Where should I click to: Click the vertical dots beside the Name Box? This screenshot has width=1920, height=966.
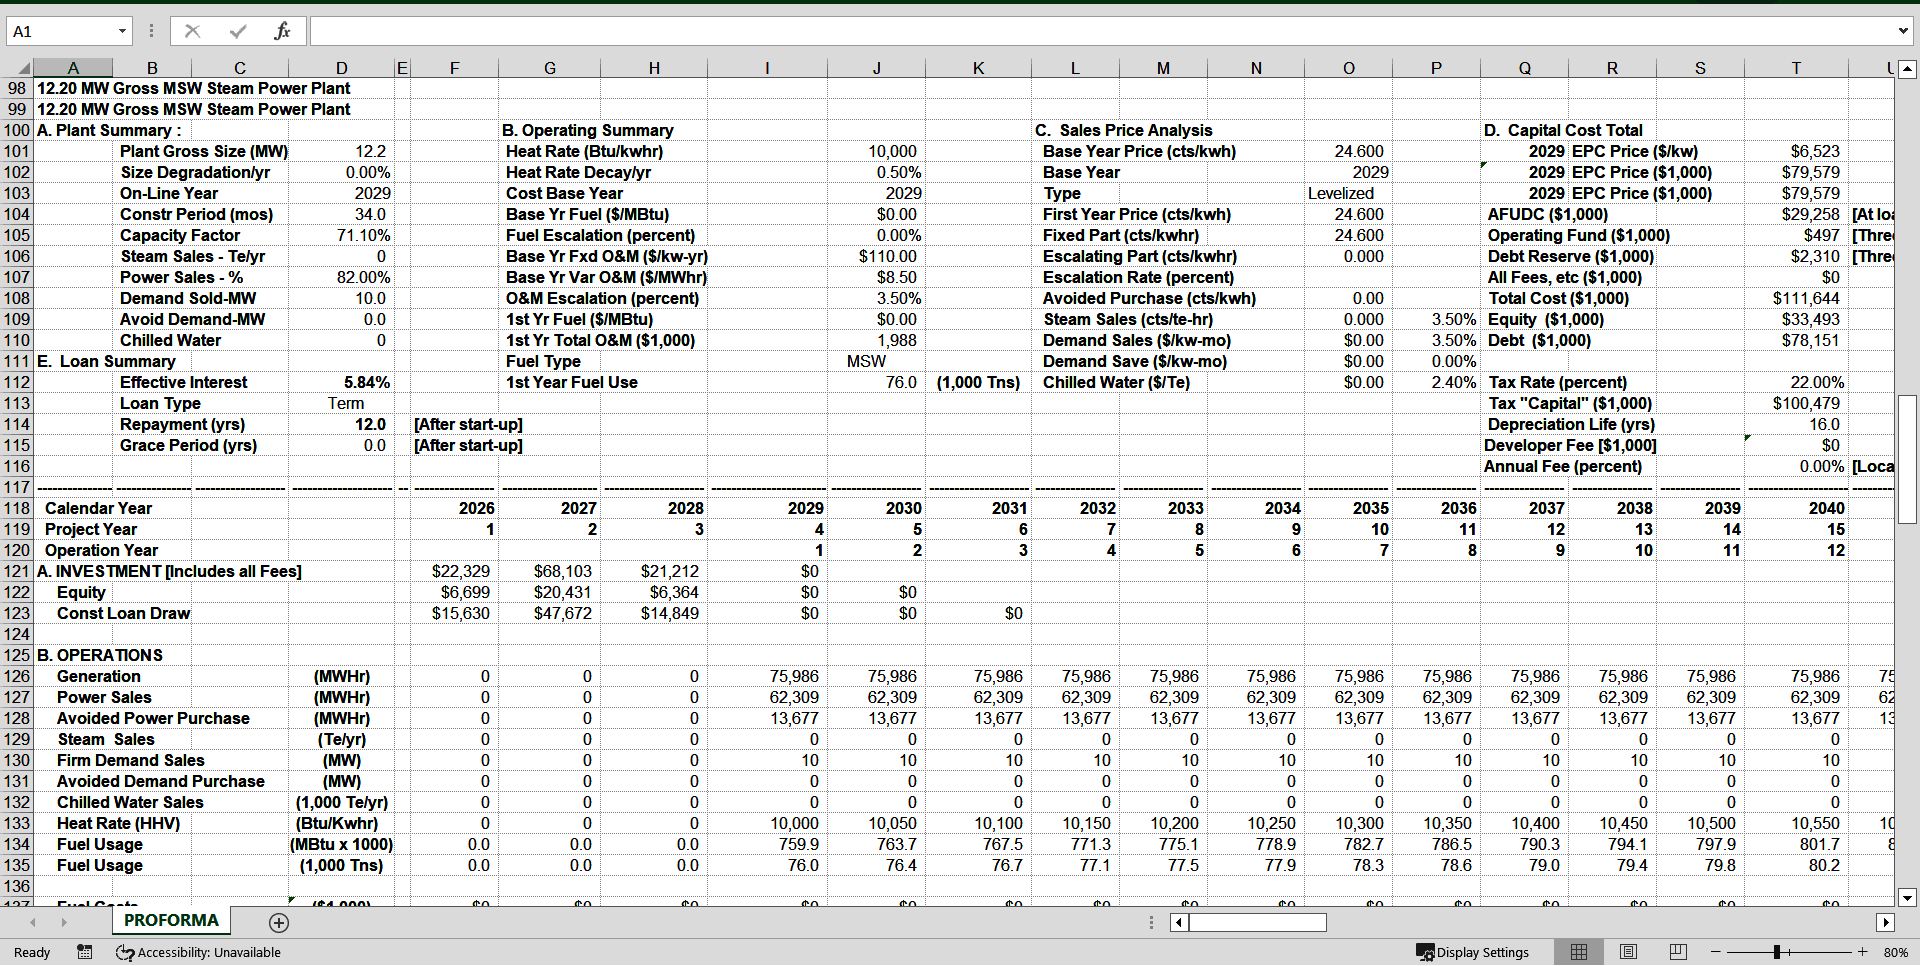point(150,30)
